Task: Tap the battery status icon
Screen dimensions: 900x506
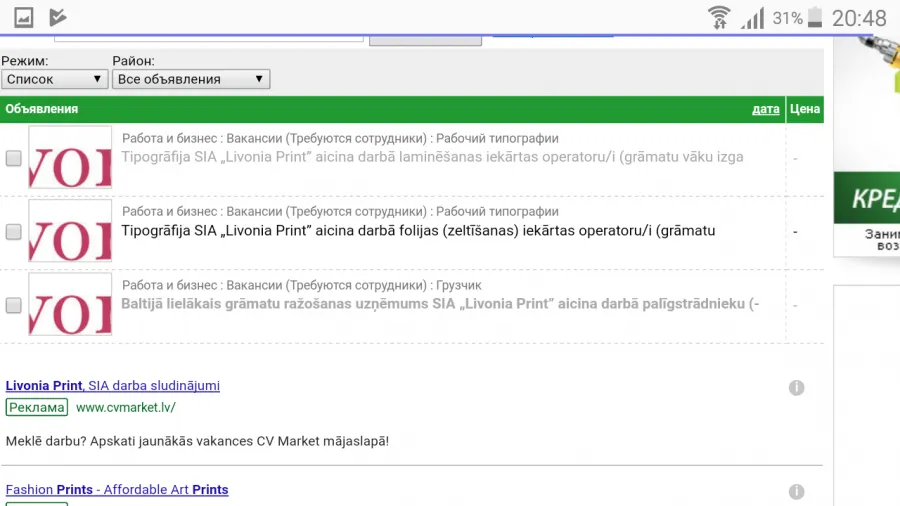Action: [814, 18]
